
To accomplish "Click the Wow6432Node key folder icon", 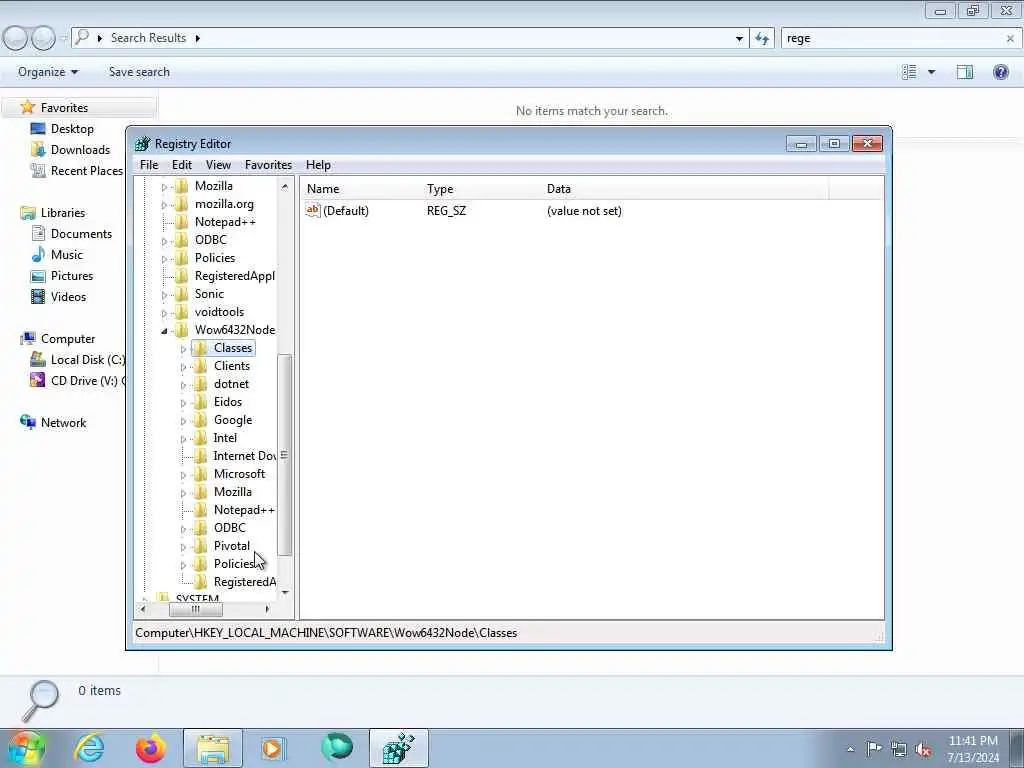I will 182,330.
